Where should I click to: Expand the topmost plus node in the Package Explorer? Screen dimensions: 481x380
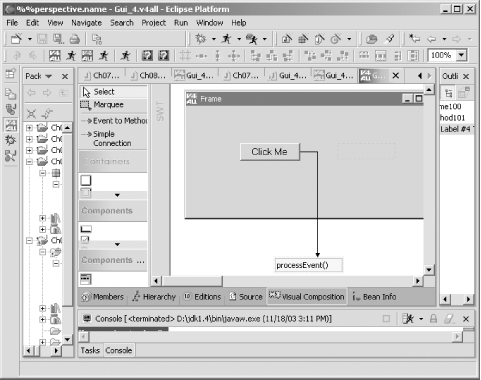point(29,128)
